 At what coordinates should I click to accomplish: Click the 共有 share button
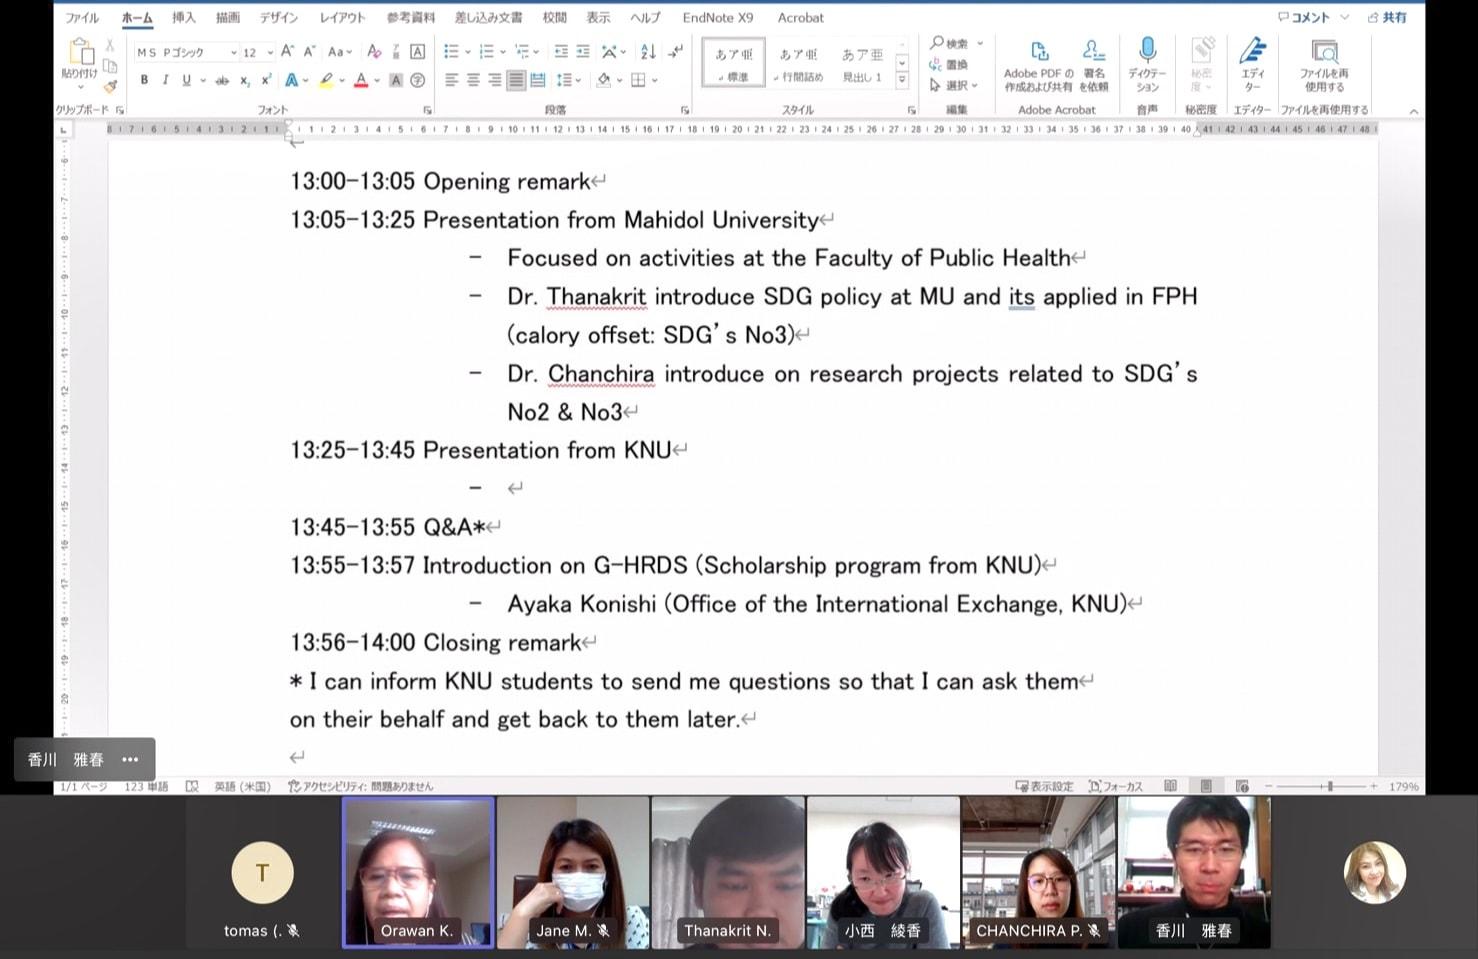pyautogui.click(x=1387, y=17)
